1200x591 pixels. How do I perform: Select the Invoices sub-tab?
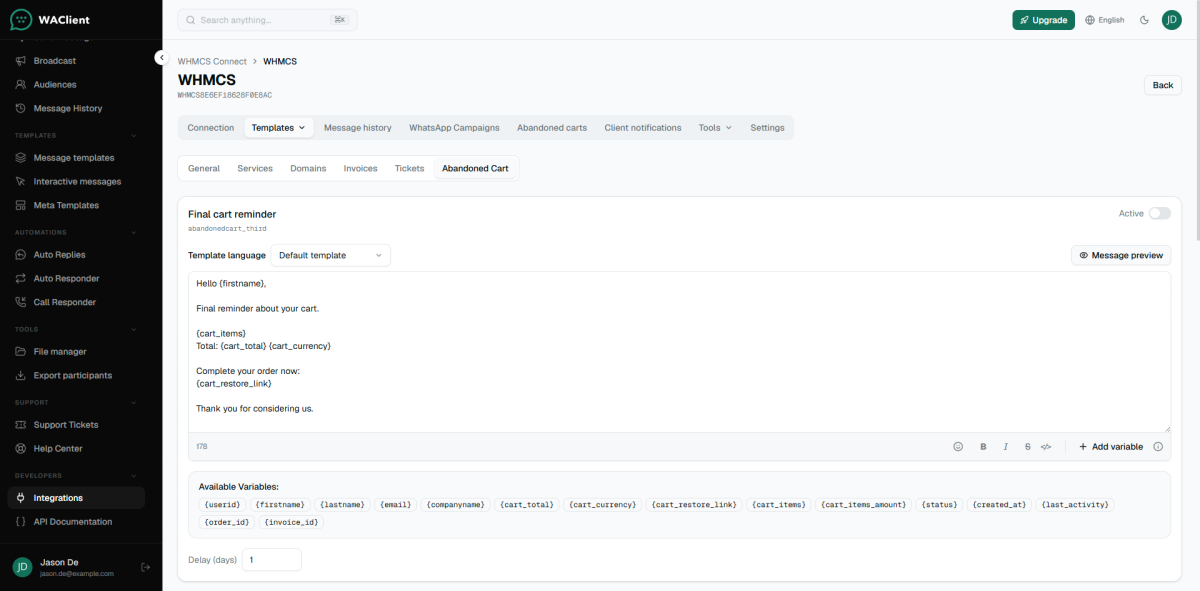(x=361, y=168)
